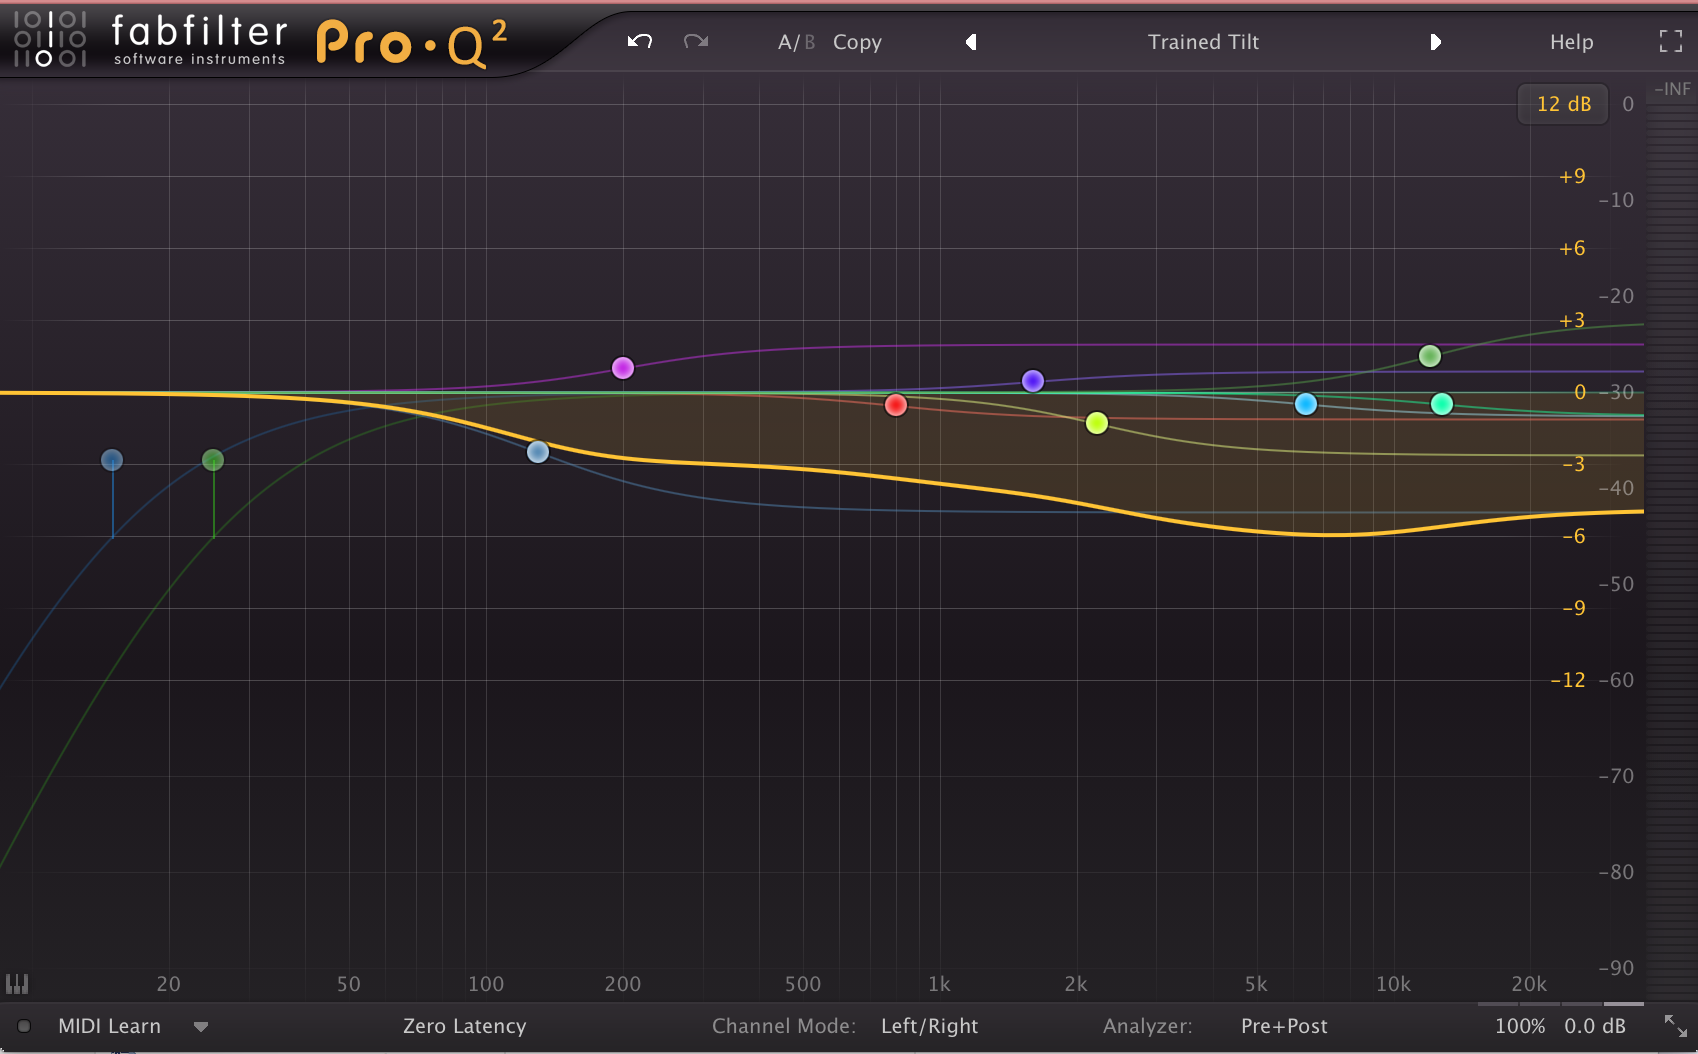Select the bright blue EQ band node near 6k
The image size is (1698, 1054).
(x=1306, y=404)
